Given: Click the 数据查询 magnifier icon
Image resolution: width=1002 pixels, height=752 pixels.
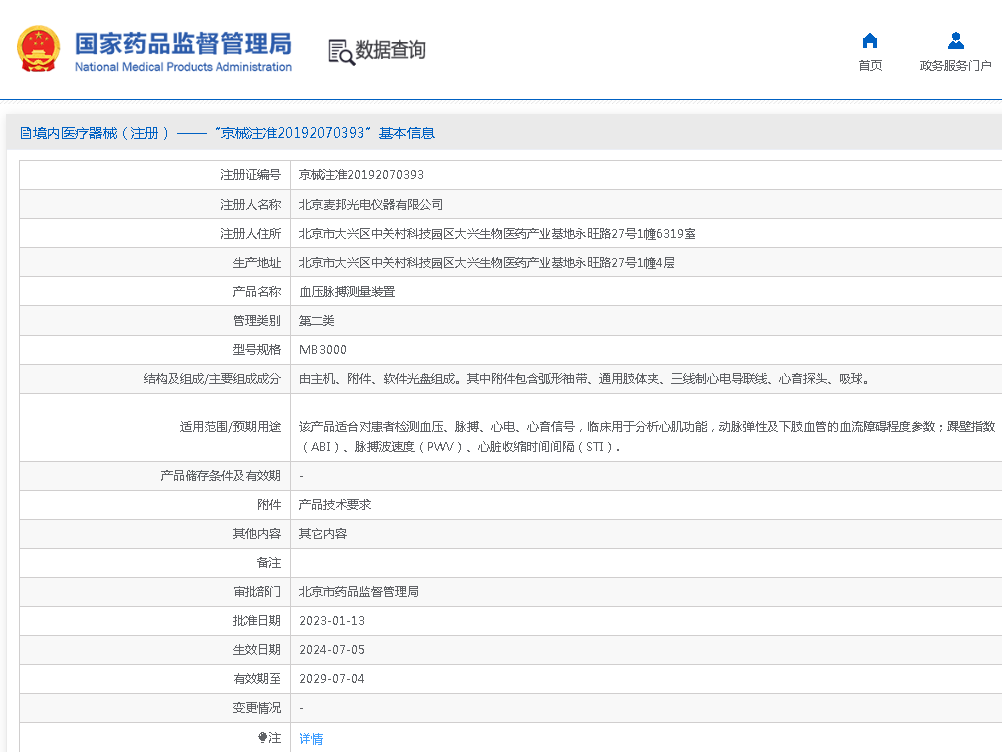Looking at the screenshot, I should [x=341, y=52].
